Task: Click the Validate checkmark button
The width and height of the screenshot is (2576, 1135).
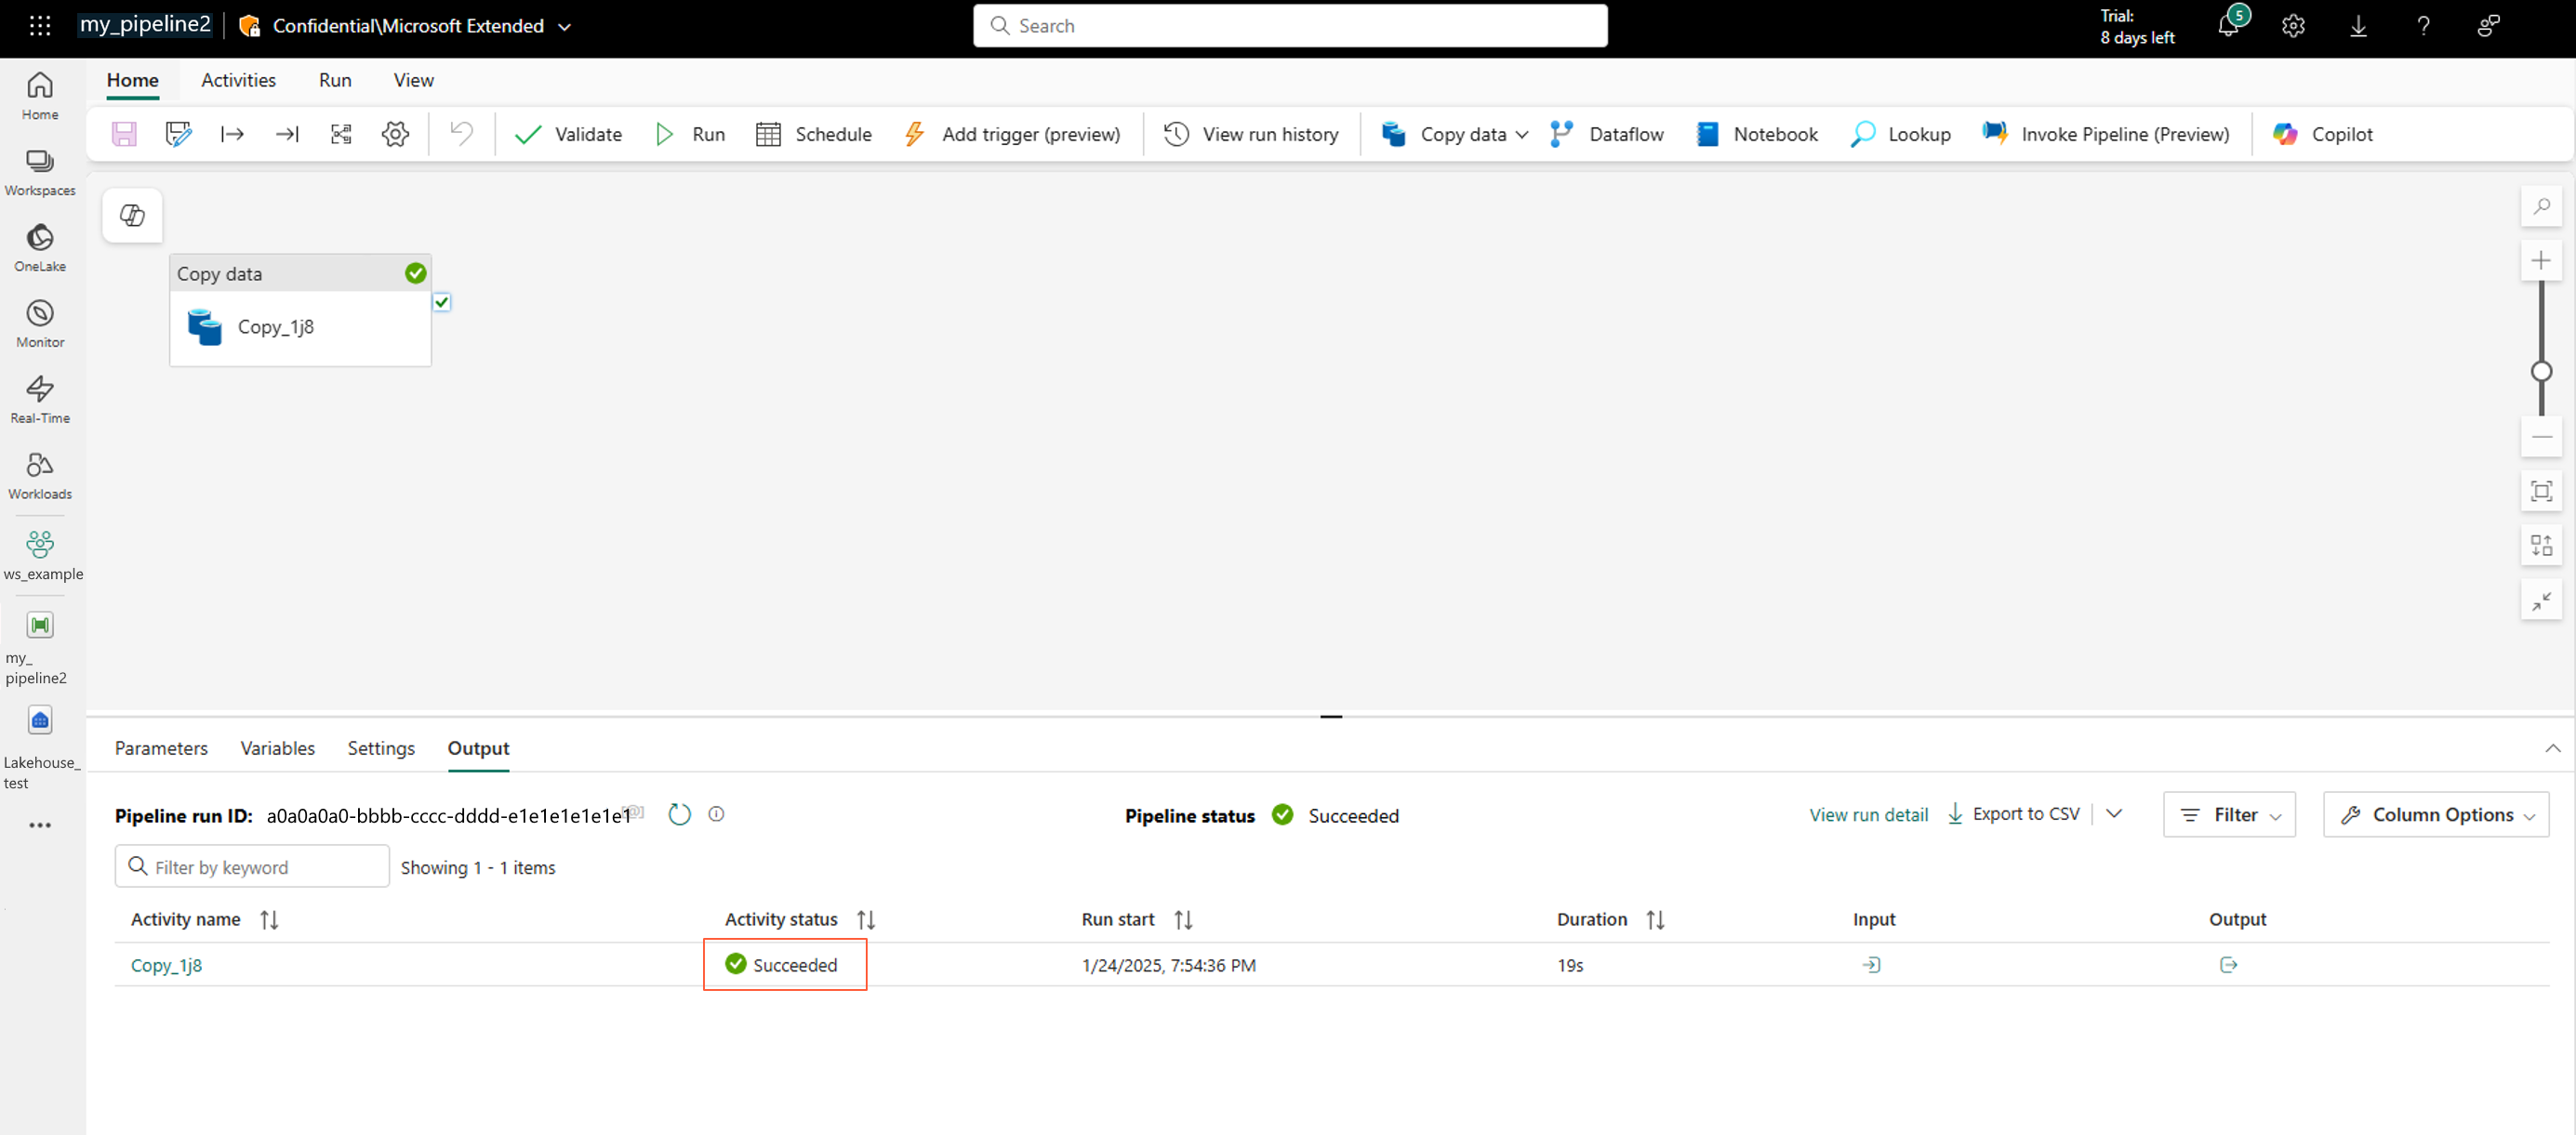Action: click(x=568, y=134)
